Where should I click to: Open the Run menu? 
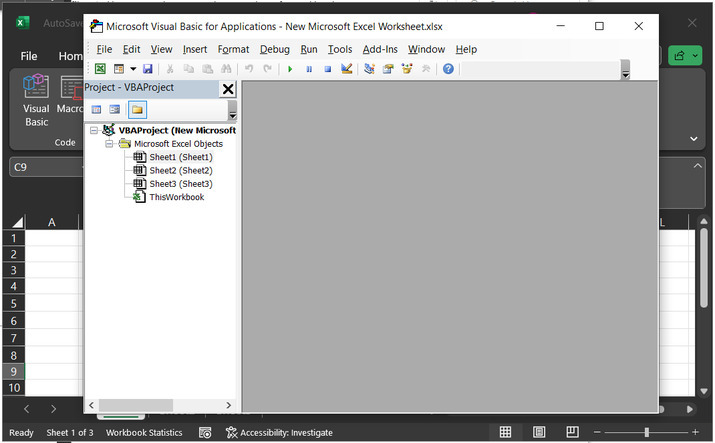[309, 49]
